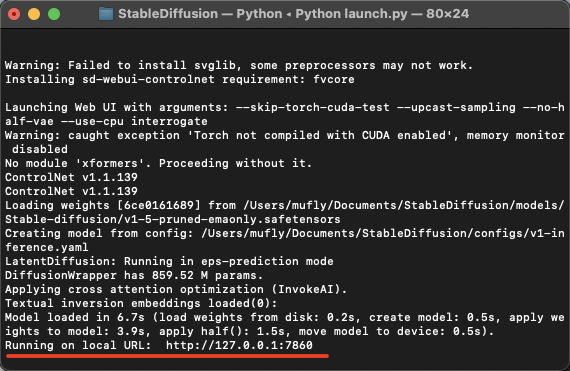Image resolution: width=570 pixels, height=371 pixels.
Task: Click the 'LatentDiffusion: Running in eps-prediction mode' line
Action: [x=169, y=261]
